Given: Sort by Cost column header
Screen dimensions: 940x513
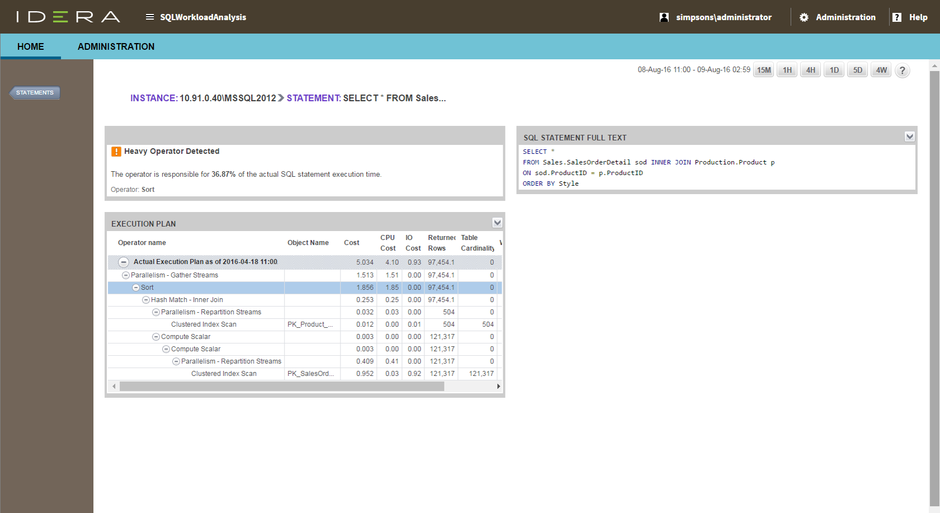Looking at the screenshot, I should point(351,243).
